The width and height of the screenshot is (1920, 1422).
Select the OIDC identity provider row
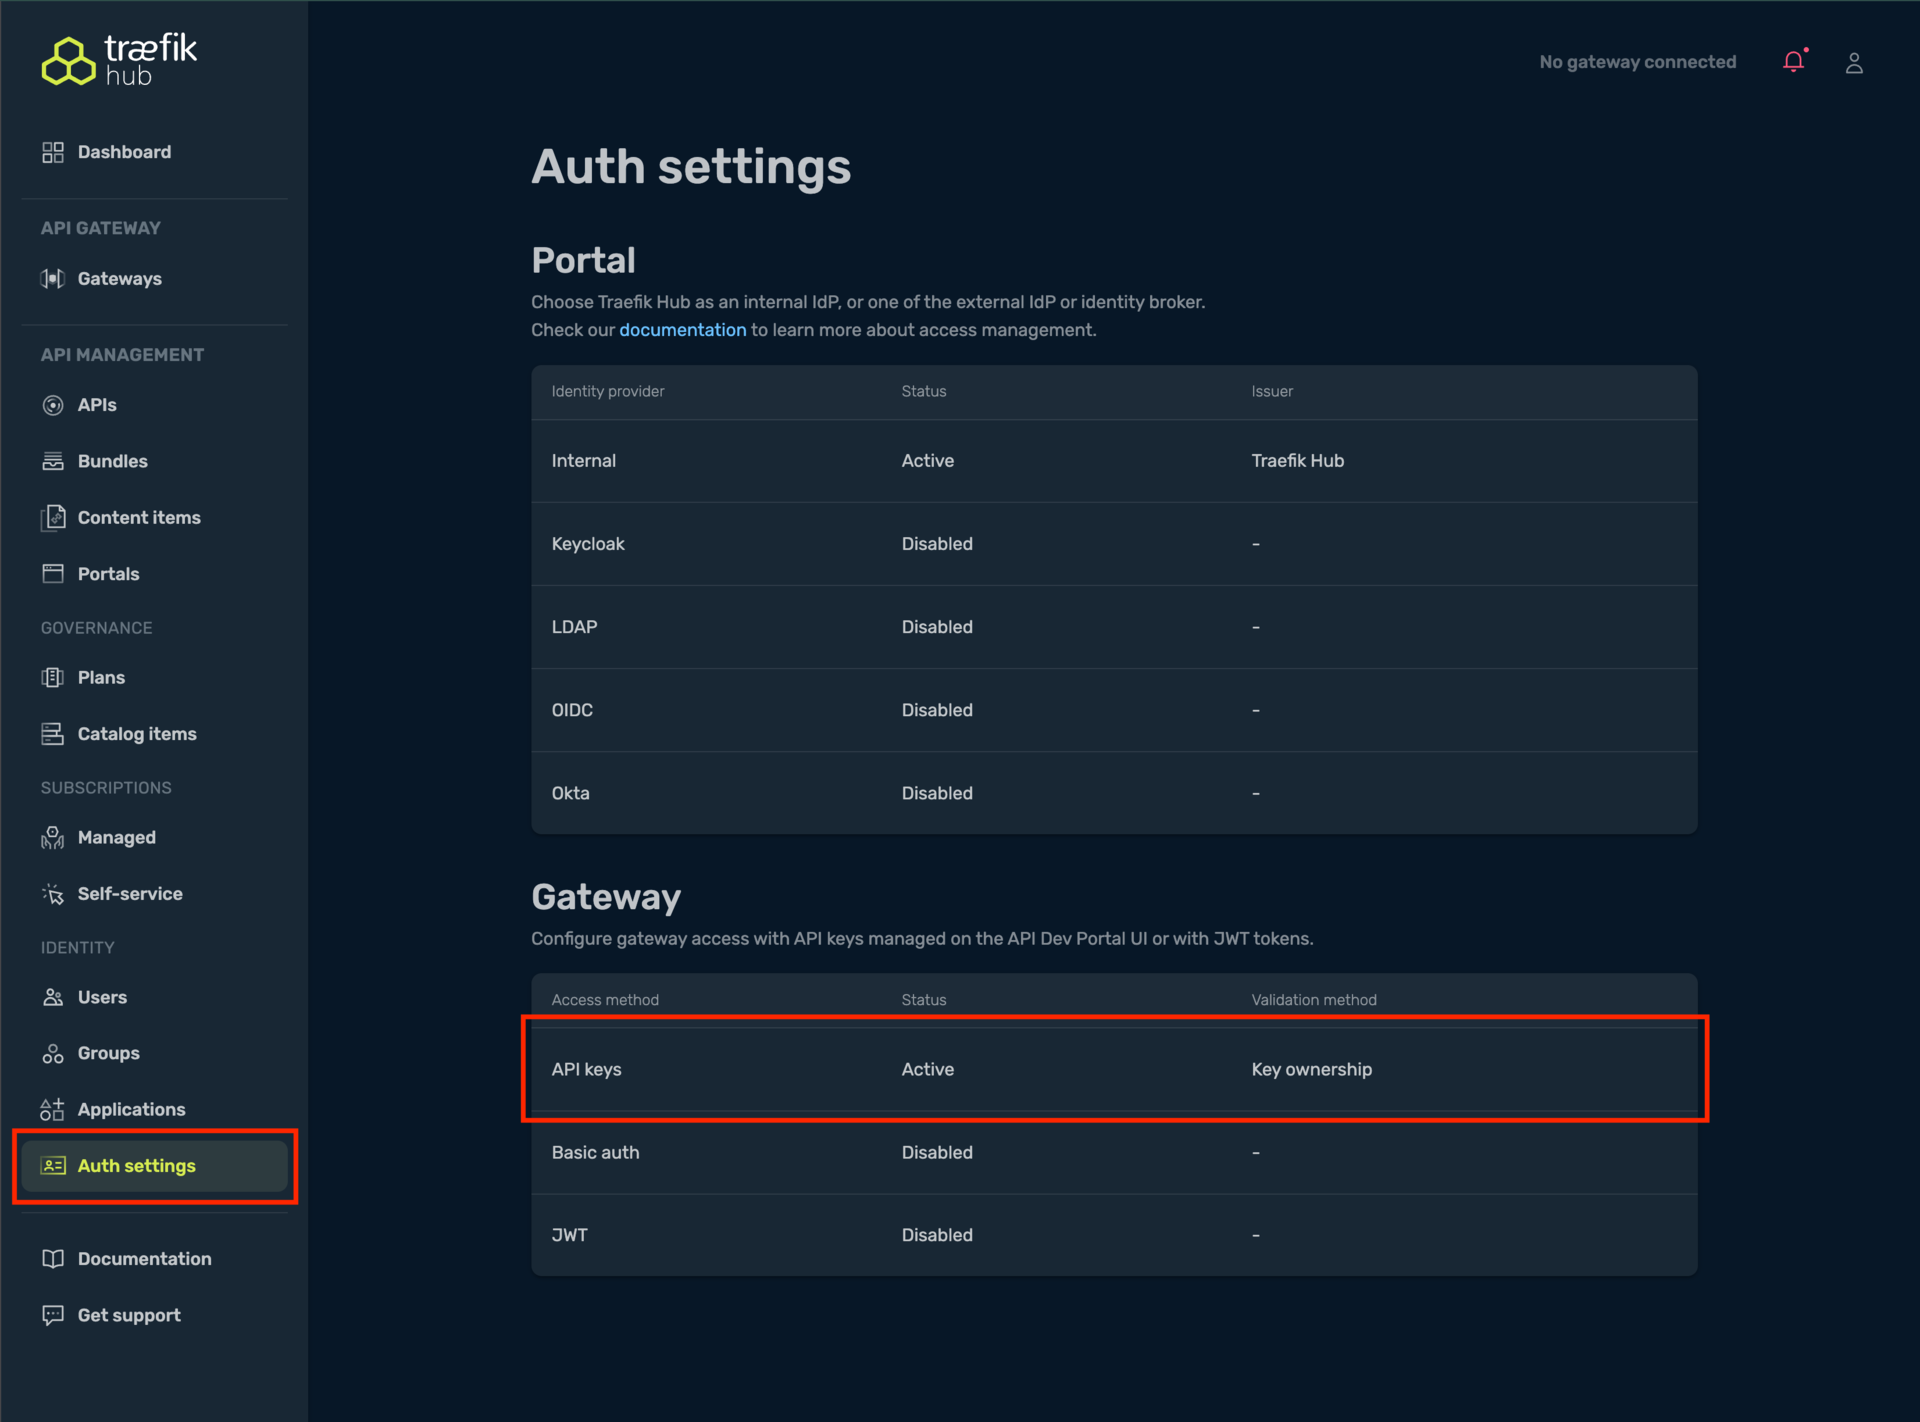(1114, 710)
